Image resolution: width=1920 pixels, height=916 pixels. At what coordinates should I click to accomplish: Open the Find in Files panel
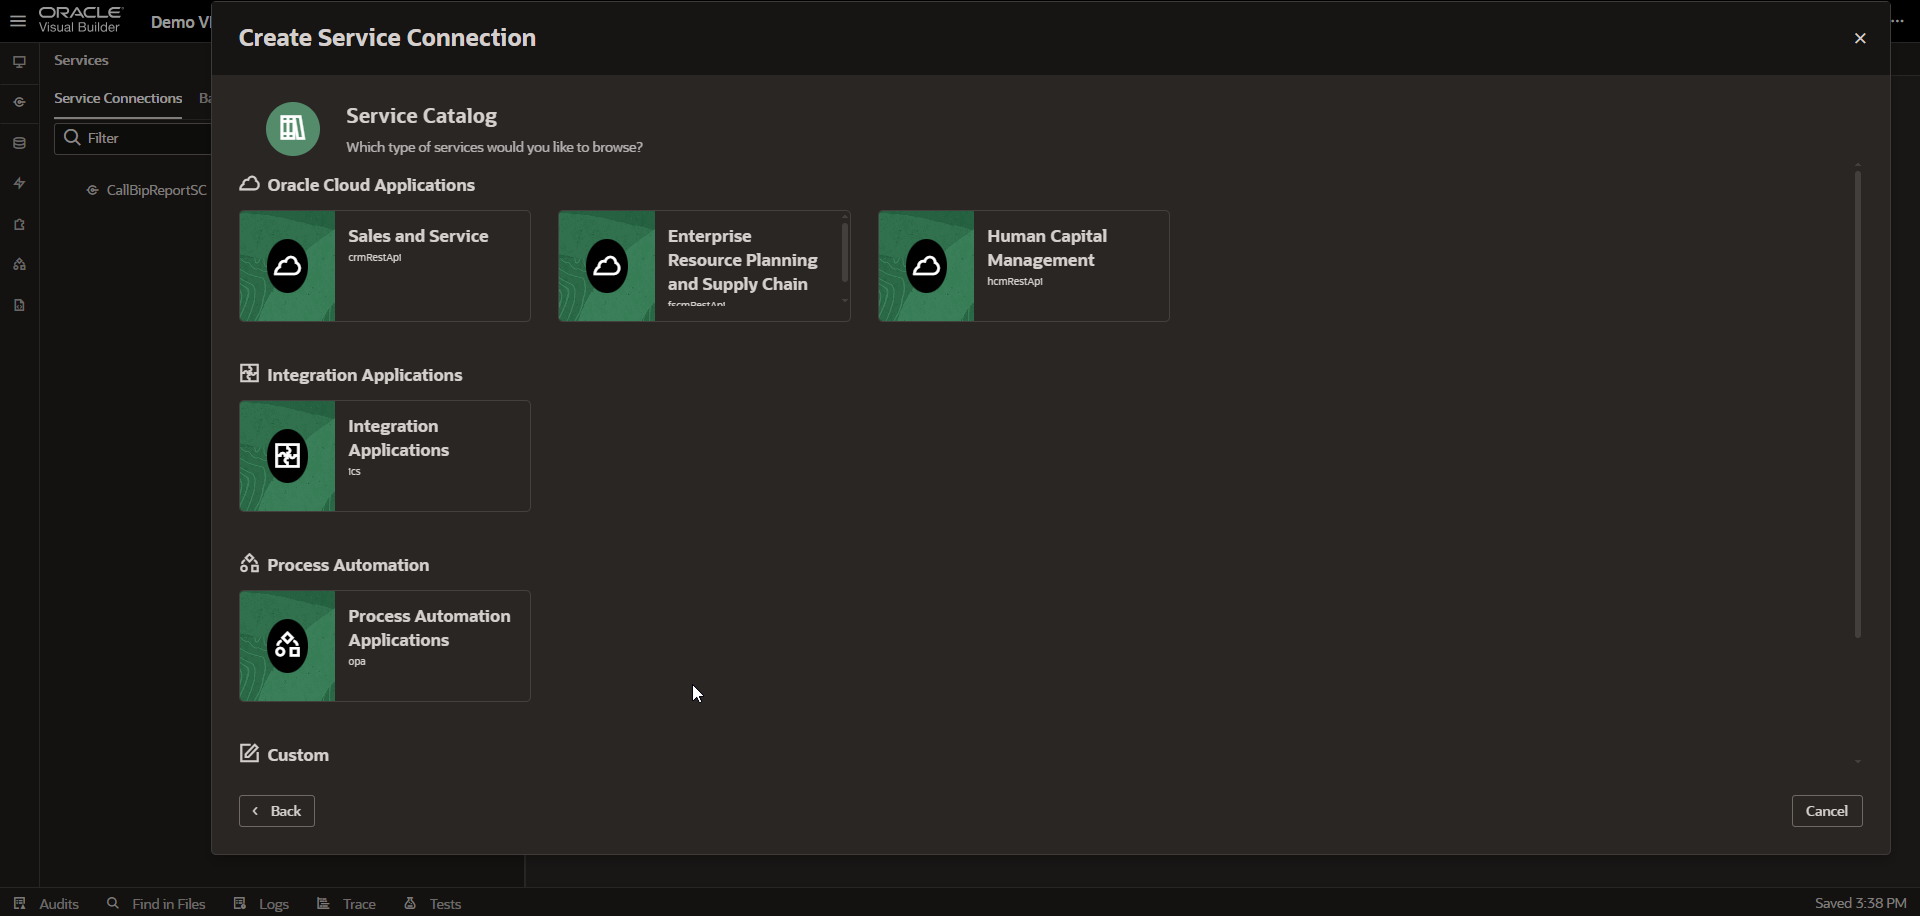[156, 904]
